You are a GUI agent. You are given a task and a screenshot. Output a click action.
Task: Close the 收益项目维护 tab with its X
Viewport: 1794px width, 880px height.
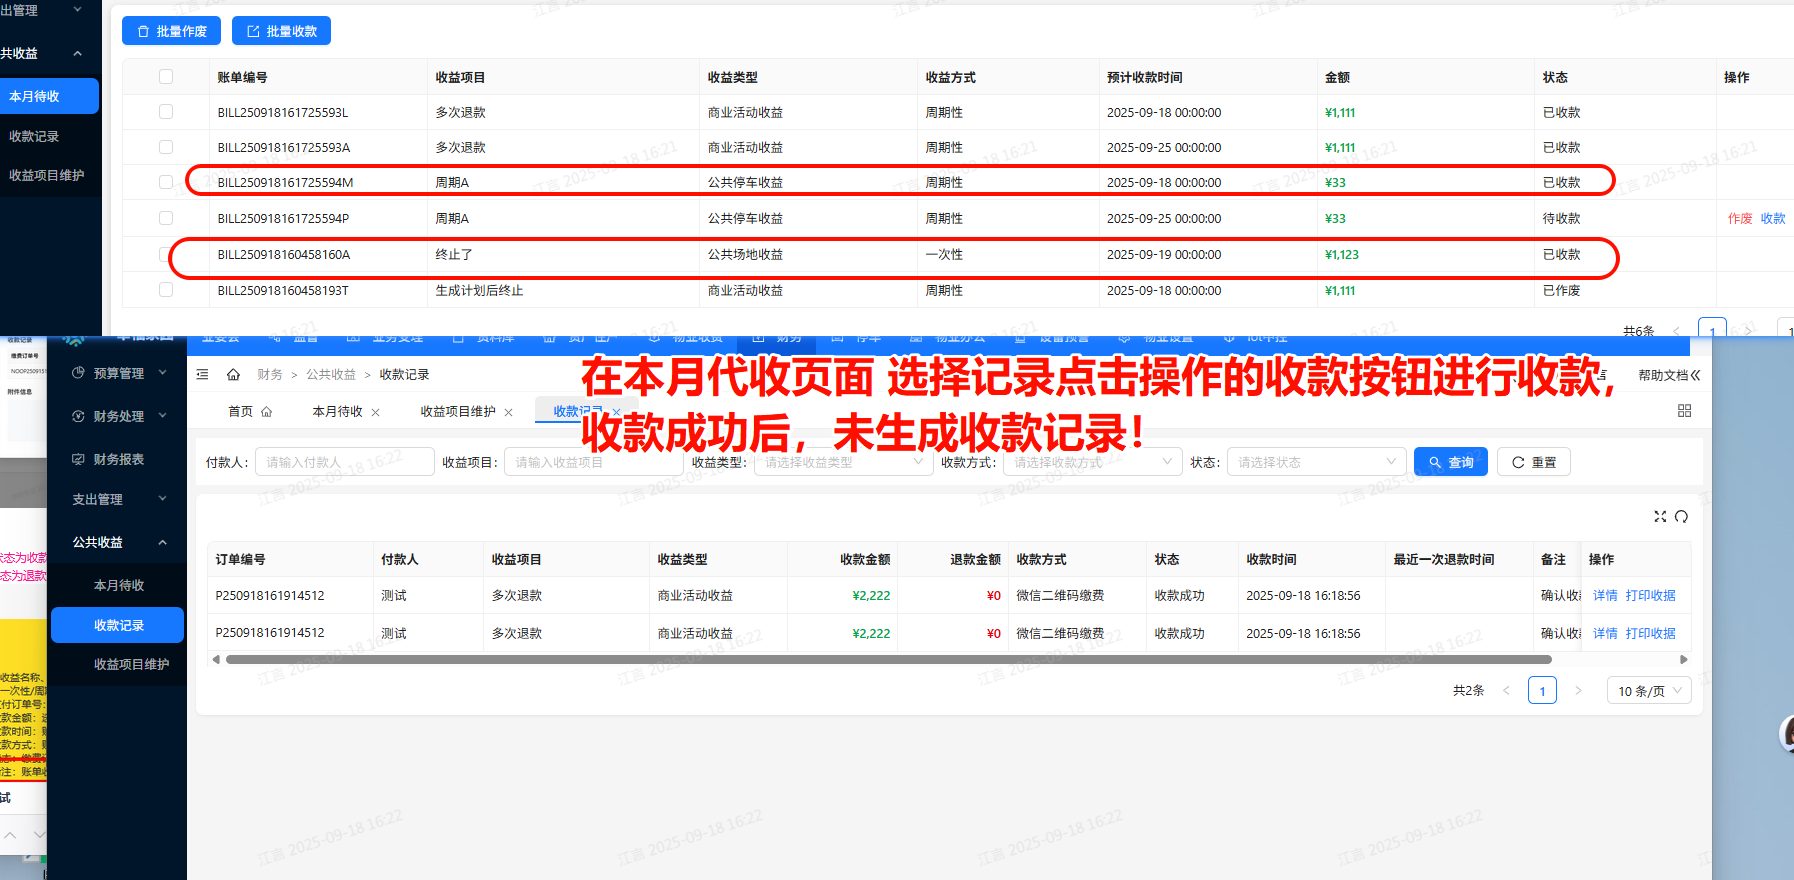[x=509, y=412]
